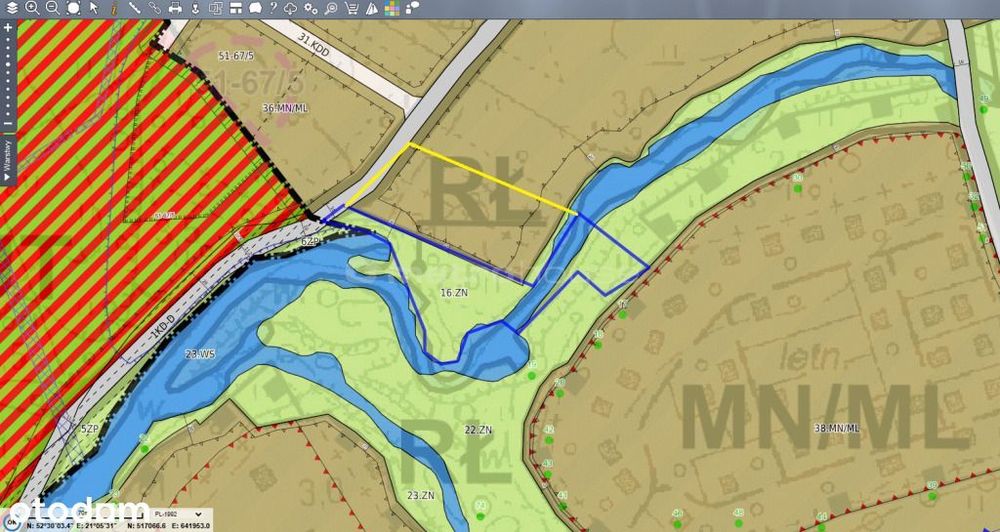Viewport: 1000px width, 532px height.
Task: Click the zoom to full extent icon
Action: (x=73, y=8)
